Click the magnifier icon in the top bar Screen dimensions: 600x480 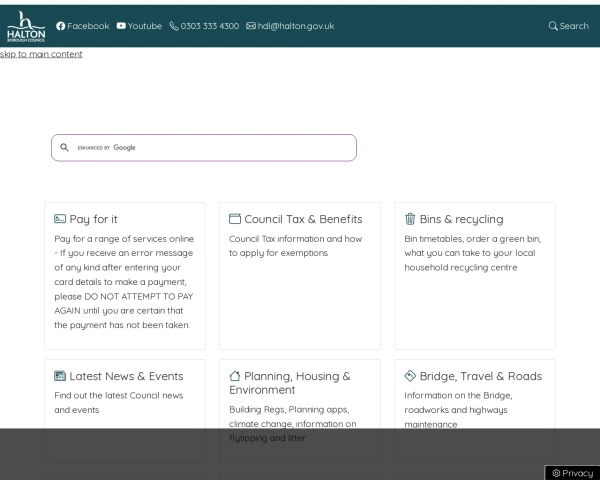(x=553, y=26)
